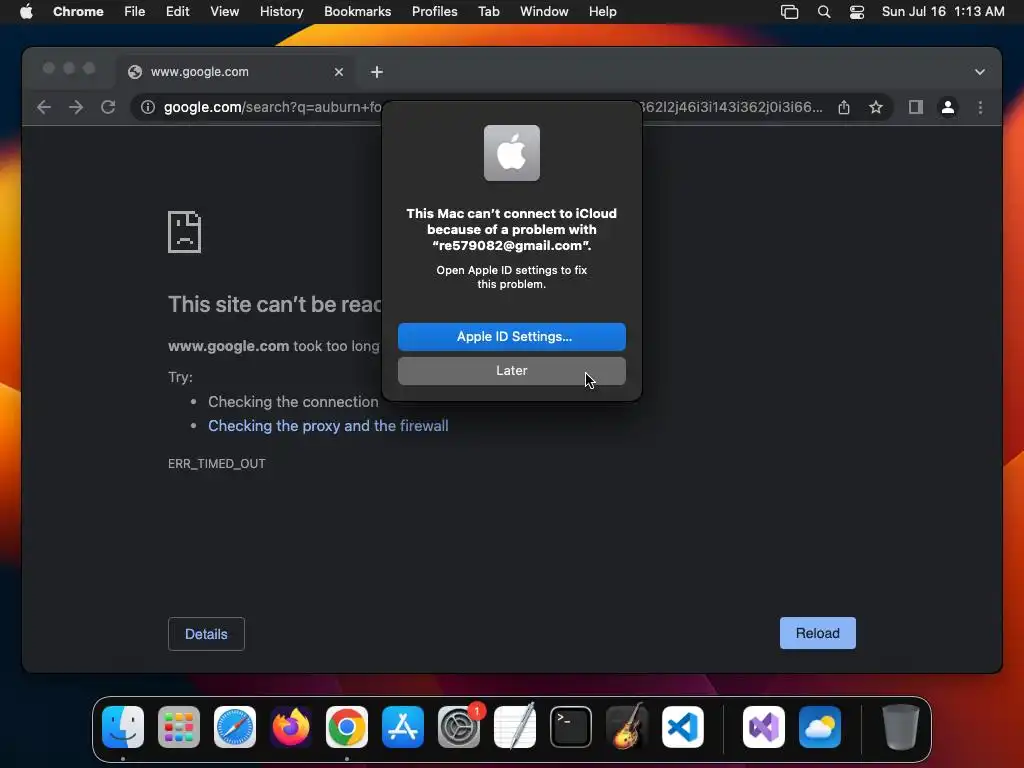Click the screen mirroring menu bar icon
The height and width of the screenshot is (768, 1024).
point(790,12)
